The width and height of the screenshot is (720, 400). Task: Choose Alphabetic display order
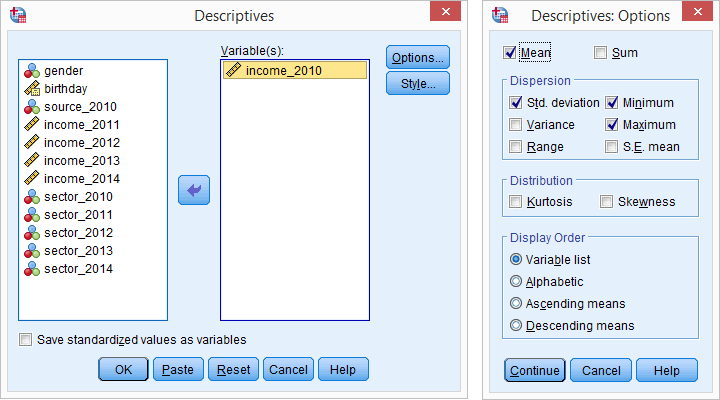click(516, 282)
